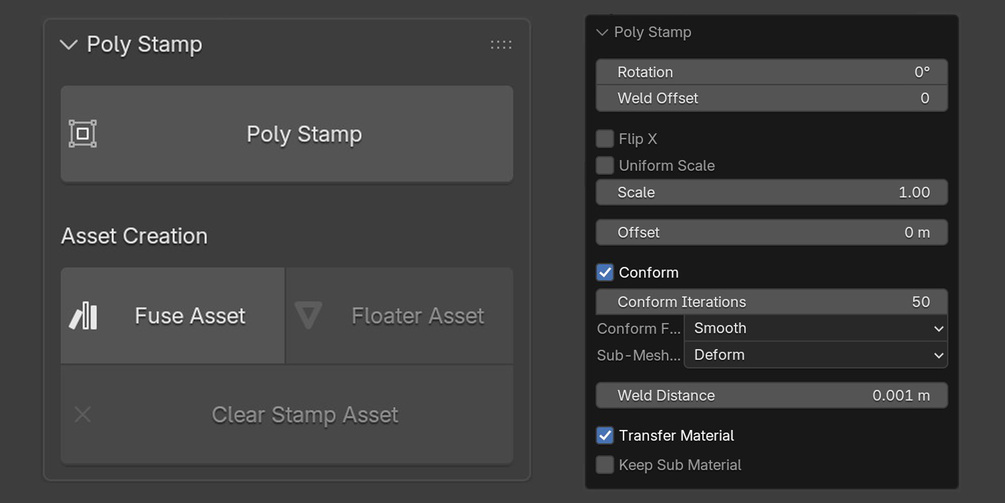Click the Floater Asset triangle icon
1005x503 pixels.
pyautogui.click(x=308, y=316)
